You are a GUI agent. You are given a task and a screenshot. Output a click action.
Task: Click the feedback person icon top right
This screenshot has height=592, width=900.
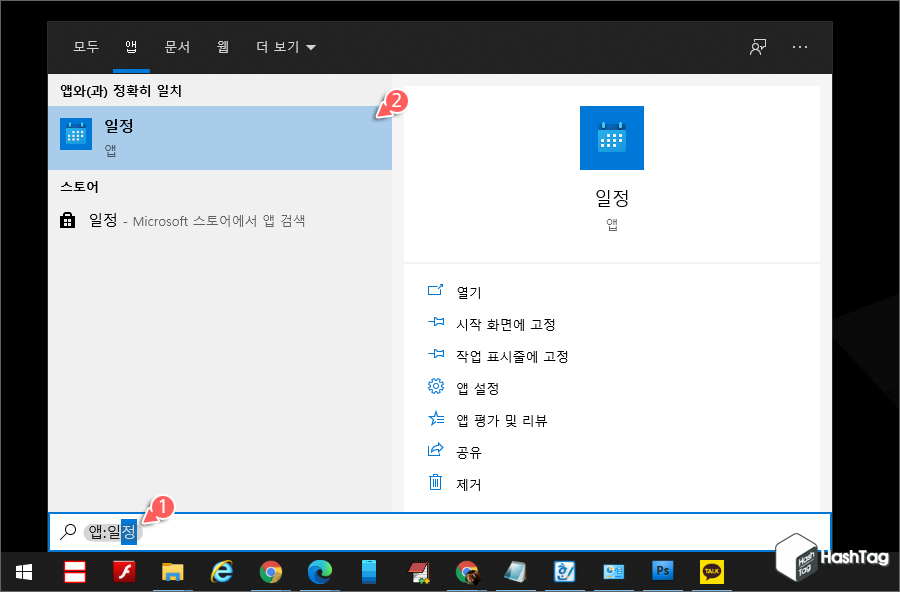pyautogui.click(x=758, y=46)
